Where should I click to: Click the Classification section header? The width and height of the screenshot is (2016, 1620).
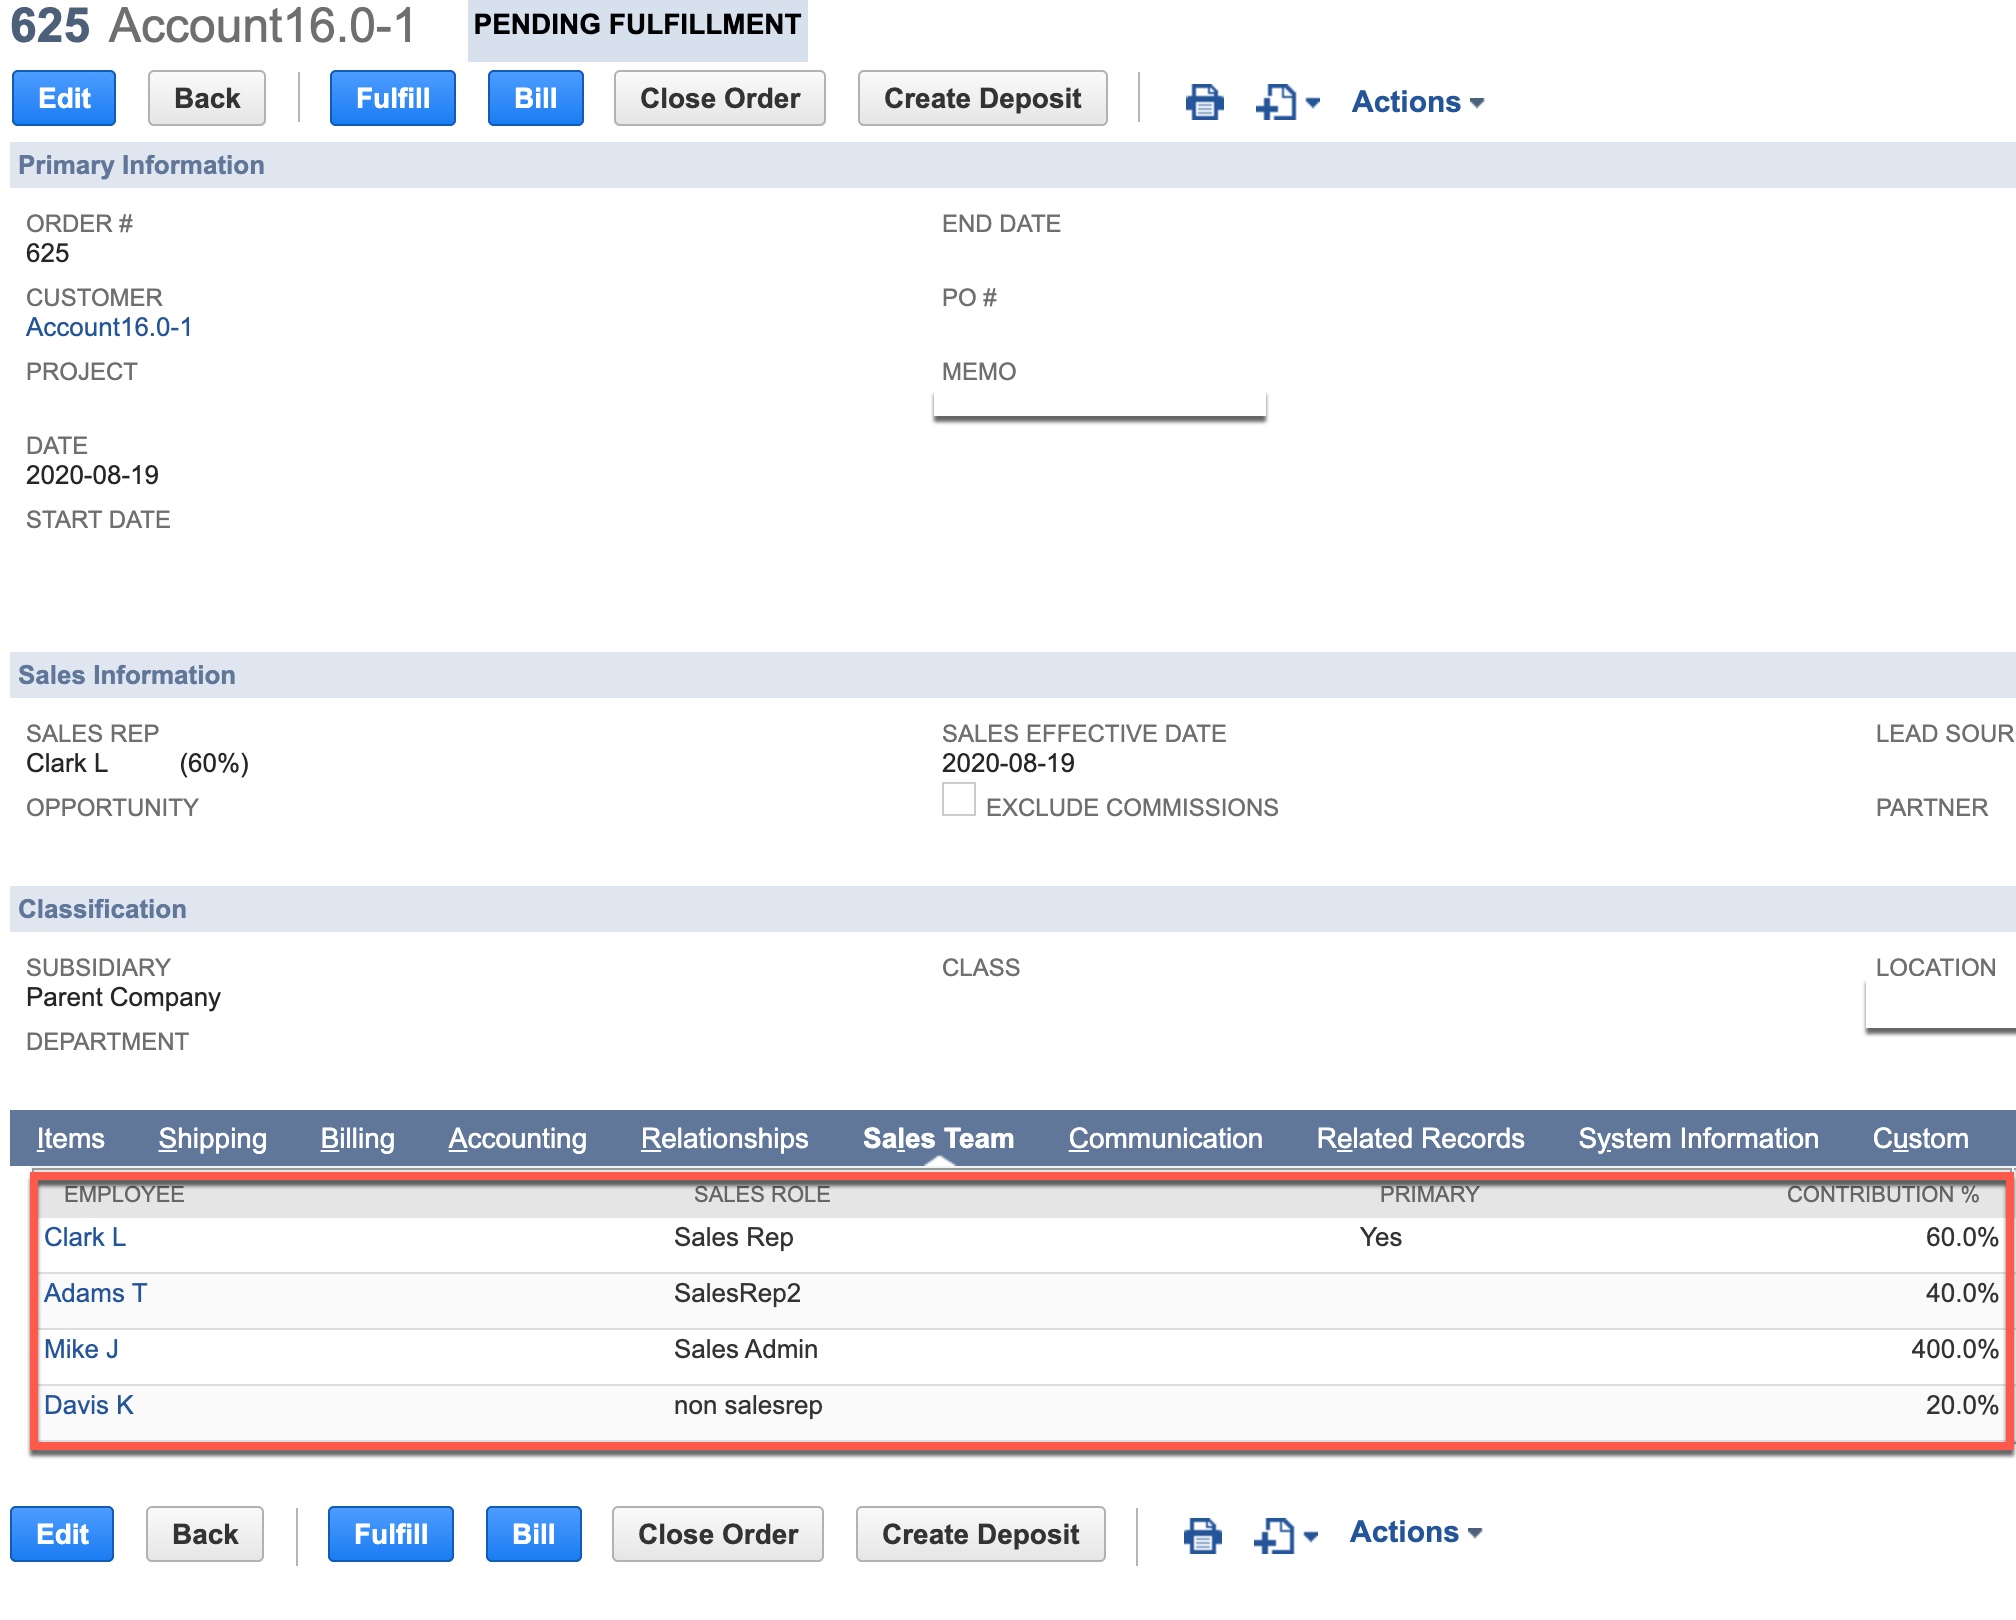(1013, 909)
